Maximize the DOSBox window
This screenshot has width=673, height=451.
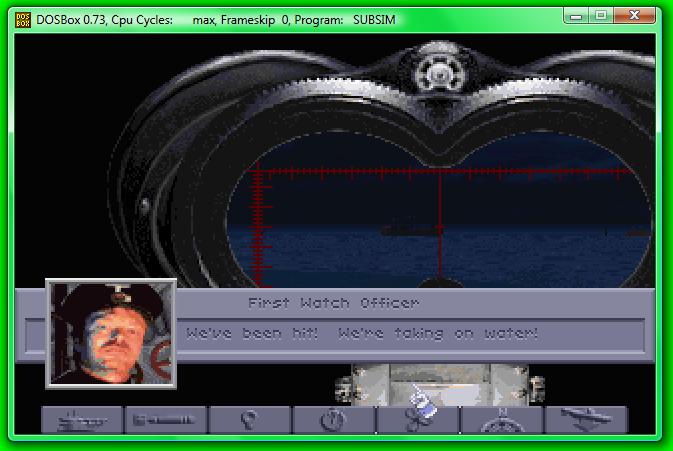(601, 16)
